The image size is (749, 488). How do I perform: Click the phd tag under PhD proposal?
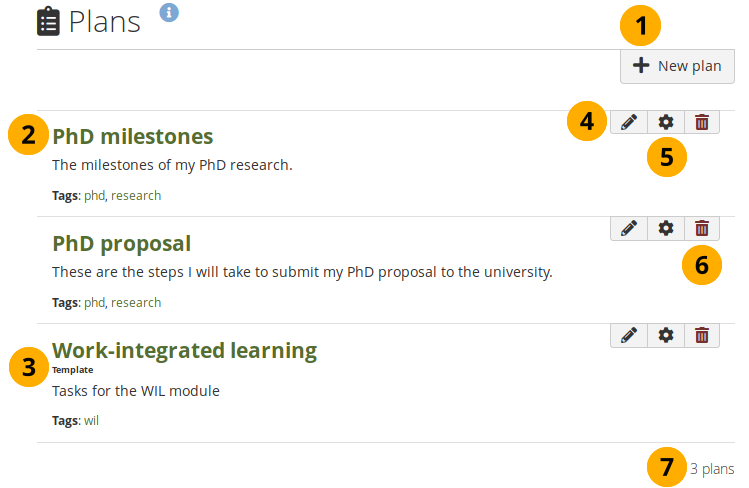coord(94,302)
